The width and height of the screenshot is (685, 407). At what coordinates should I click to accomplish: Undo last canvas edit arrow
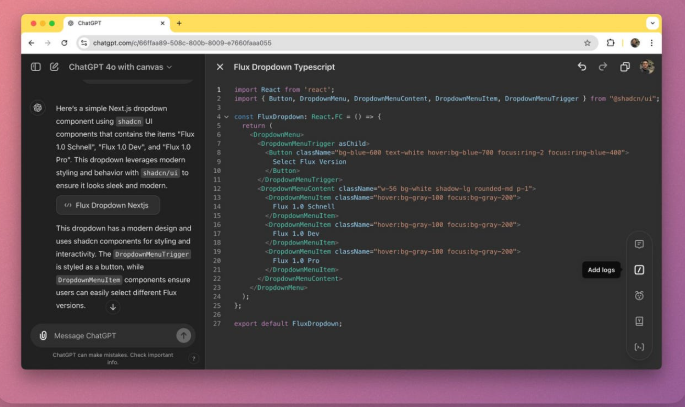[x=582, y=67]
